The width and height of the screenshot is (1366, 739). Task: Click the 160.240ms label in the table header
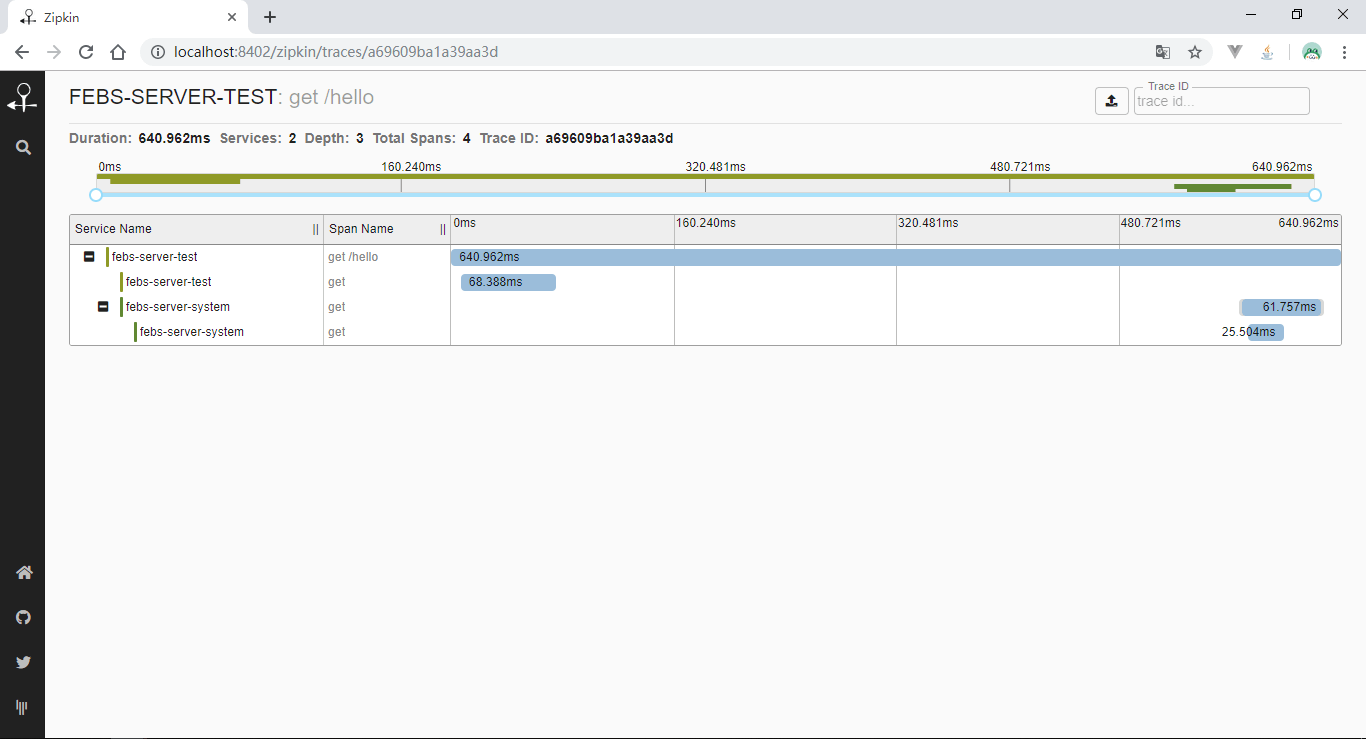point(706,223)
